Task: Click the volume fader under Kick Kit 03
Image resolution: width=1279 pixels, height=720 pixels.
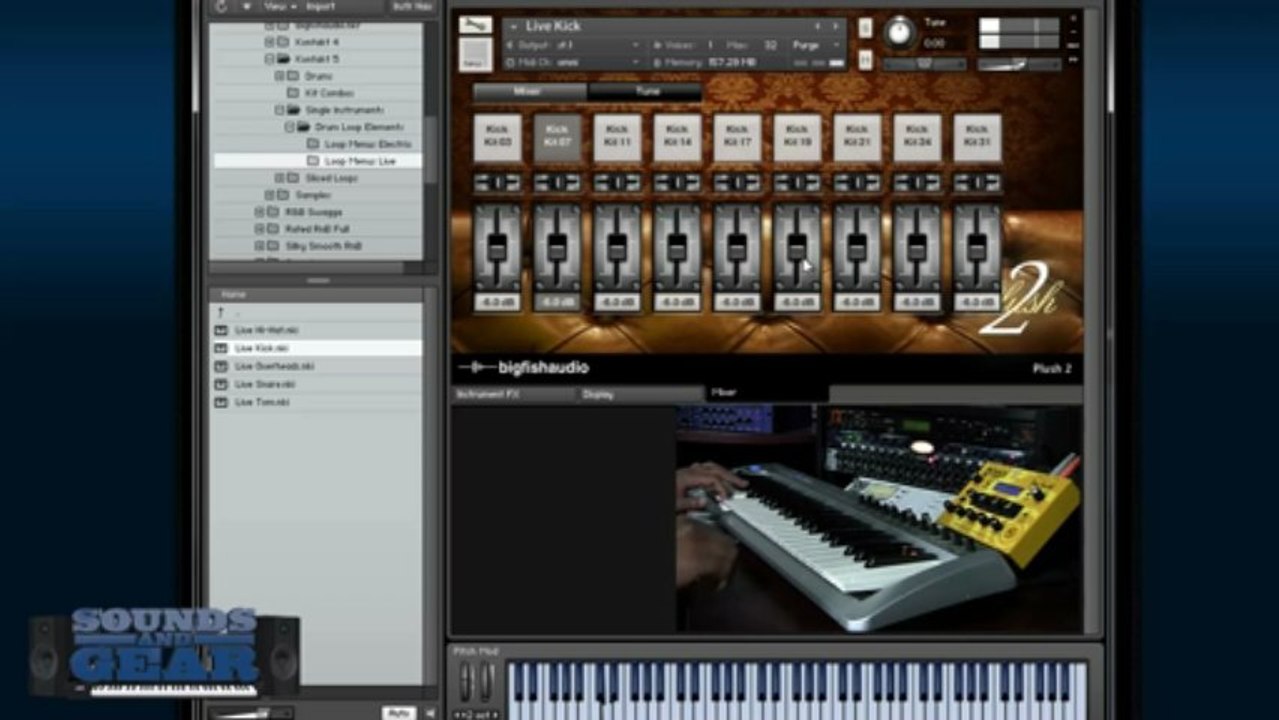Action: (x=497, y=248)
